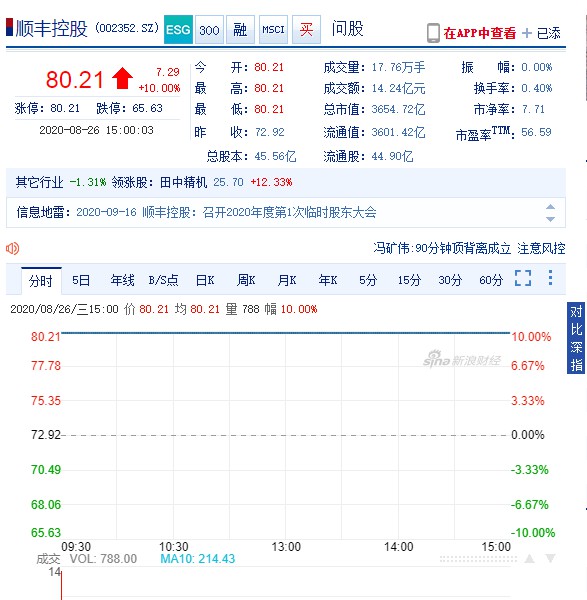This screenshot has width=587, height=600.
Task: Click the gray down triangle near volume chart
Action: [550, 559]
